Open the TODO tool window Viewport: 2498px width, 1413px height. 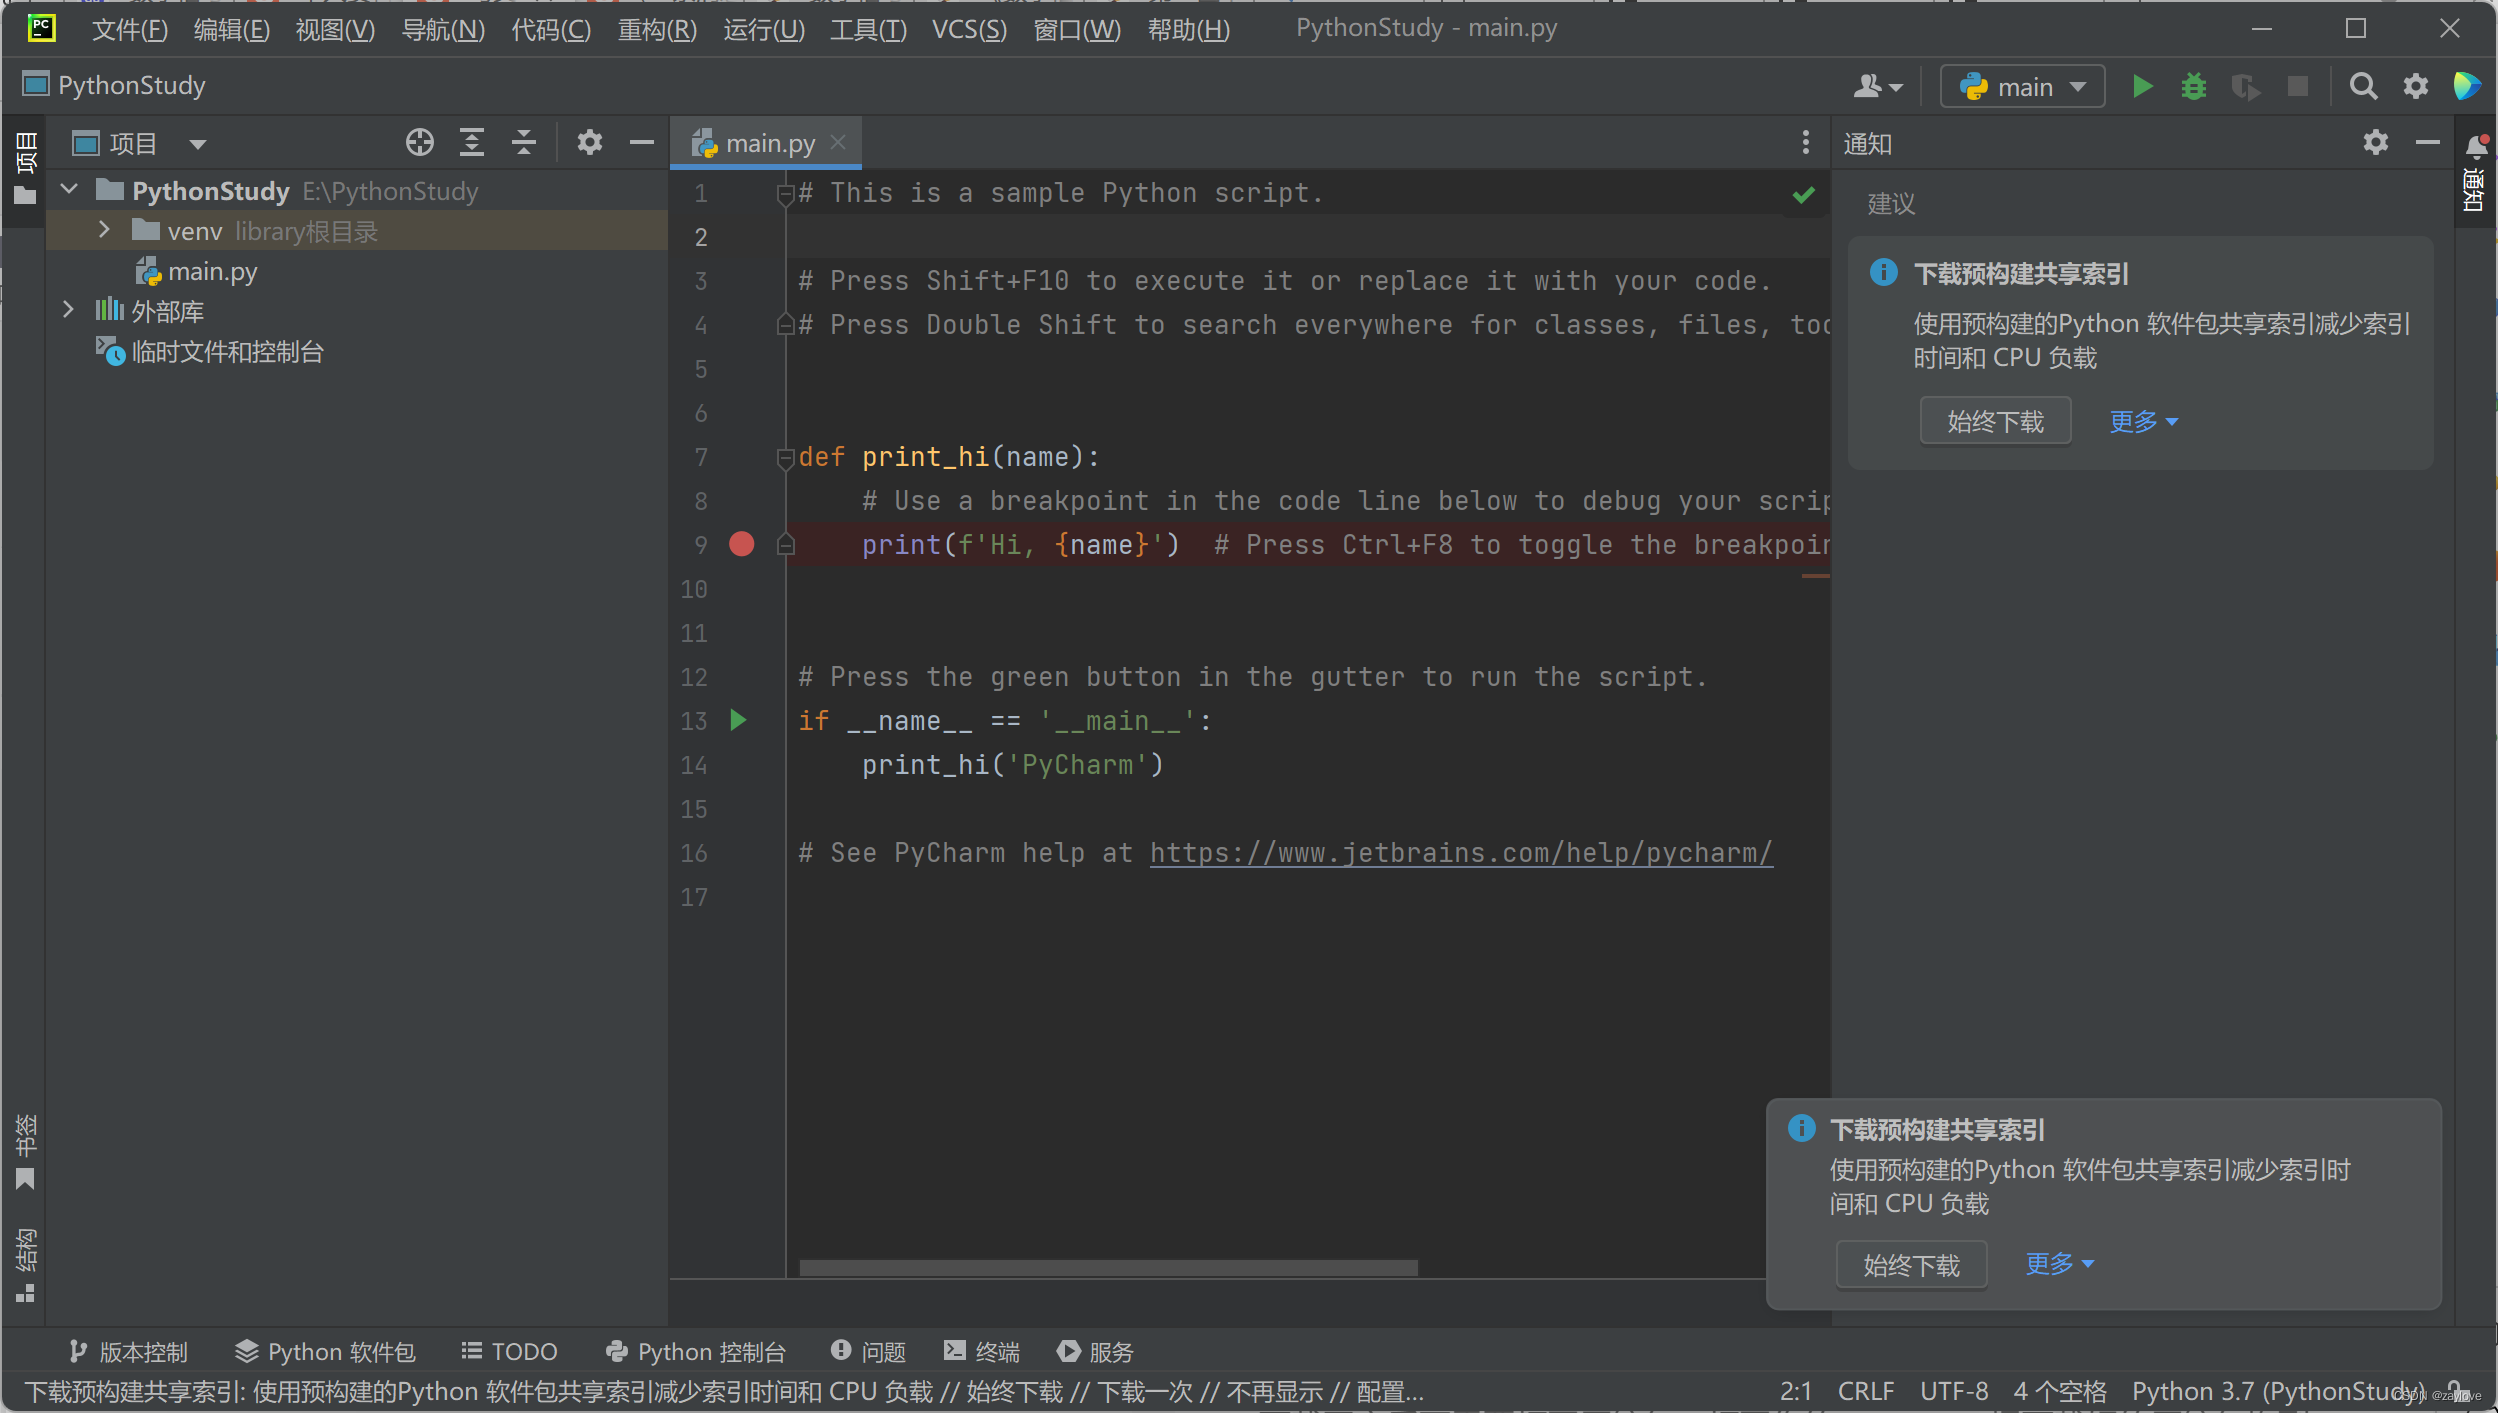[509, 1352]
